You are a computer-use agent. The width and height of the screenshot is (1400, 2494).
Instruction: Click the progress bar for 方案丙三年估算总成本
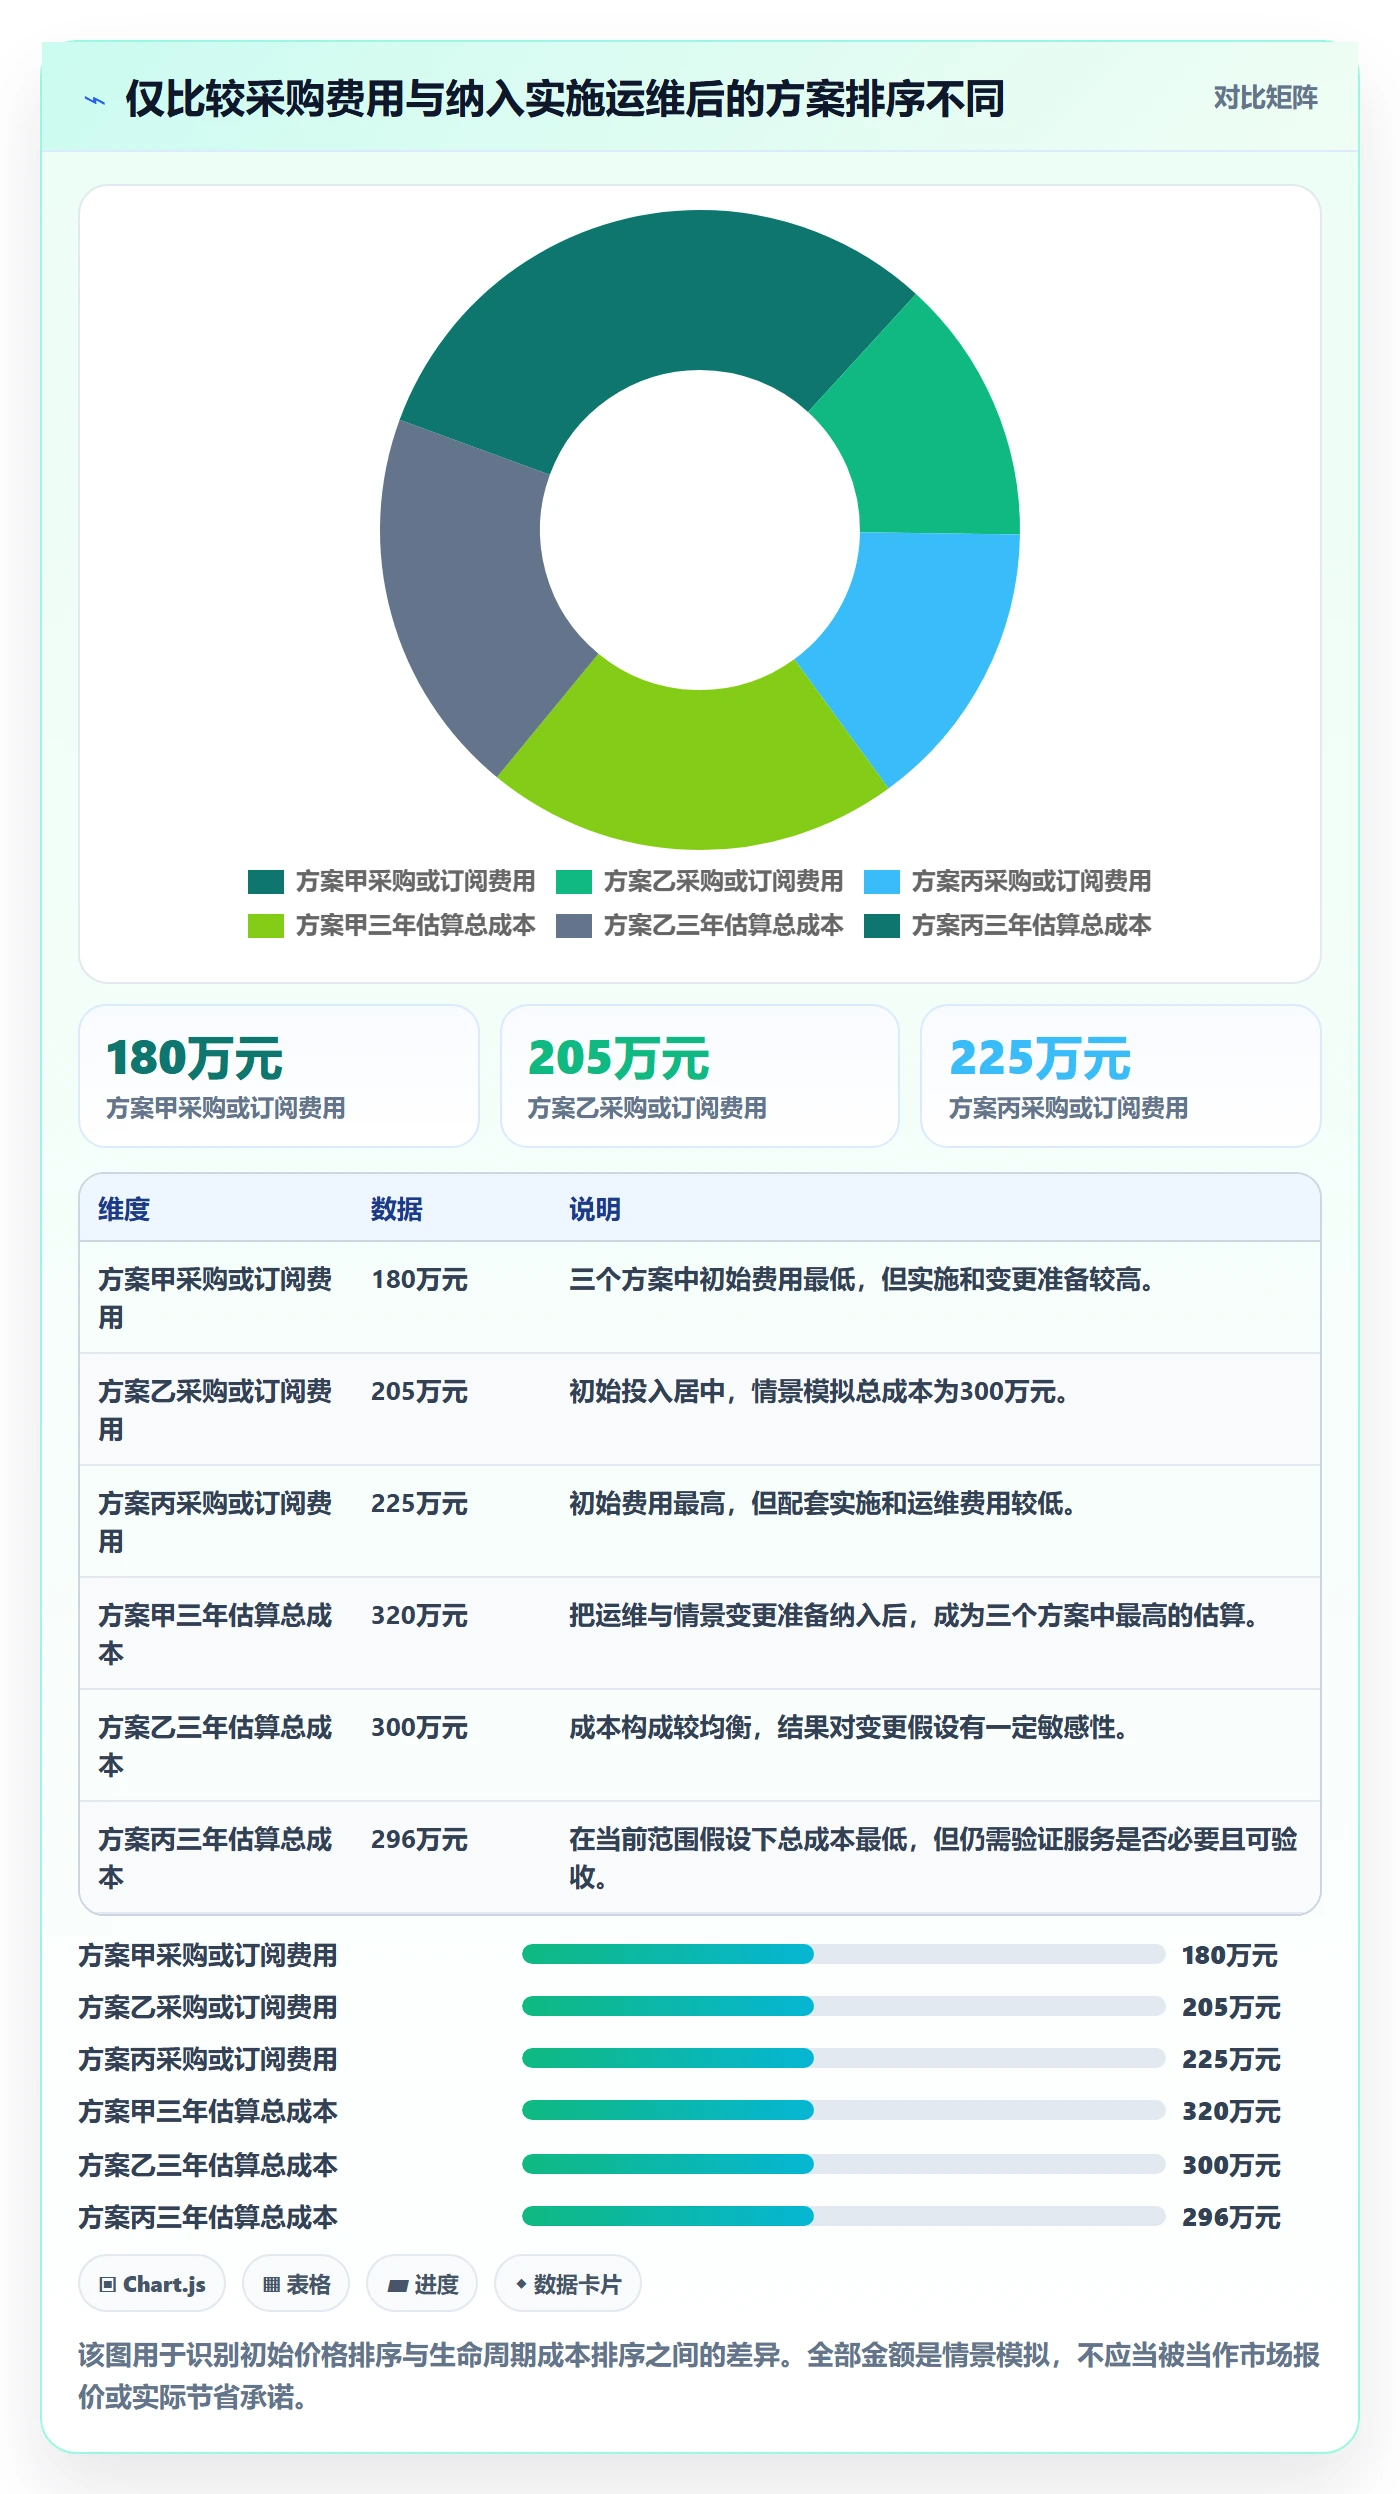[x=844, y=2216]
